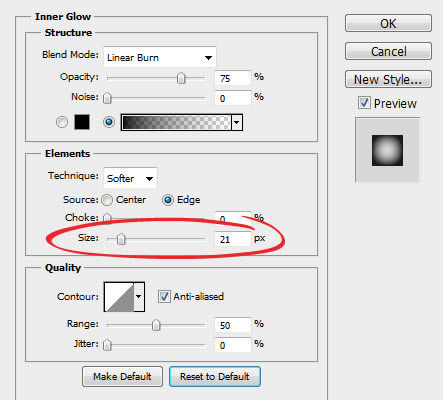Click Reset to Default button
Screen dimensions: 443x400
click(x=215, y=377)
